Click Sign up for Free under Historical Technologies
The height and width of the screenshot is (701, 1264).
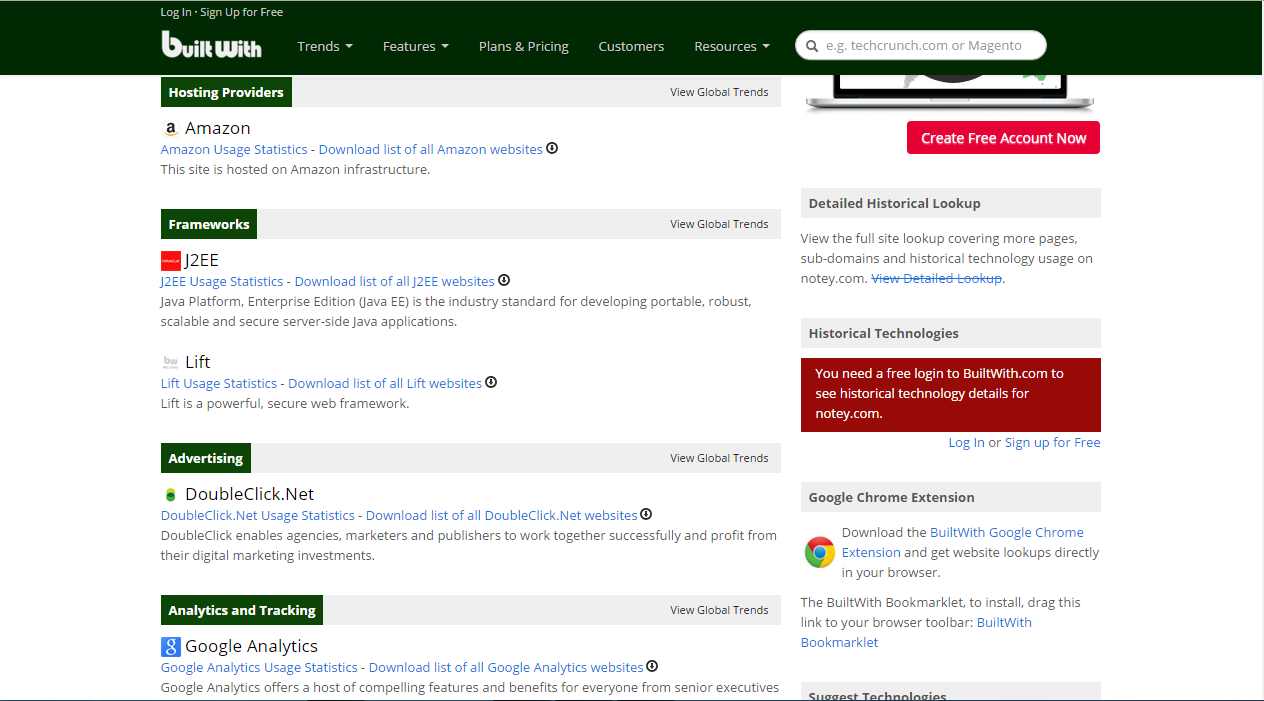(1052, 442)
